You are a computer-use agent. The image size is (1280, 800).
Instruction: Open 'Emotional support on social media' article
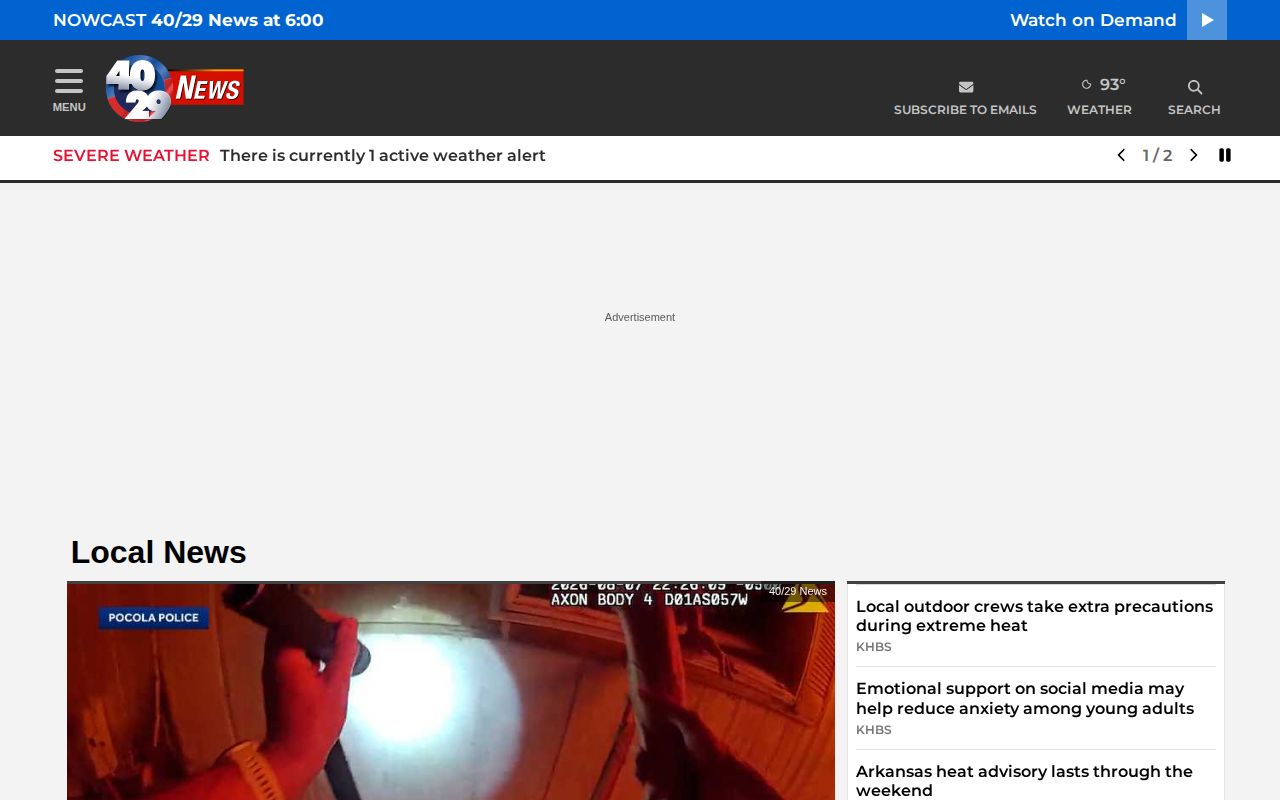coord(1025,699)
